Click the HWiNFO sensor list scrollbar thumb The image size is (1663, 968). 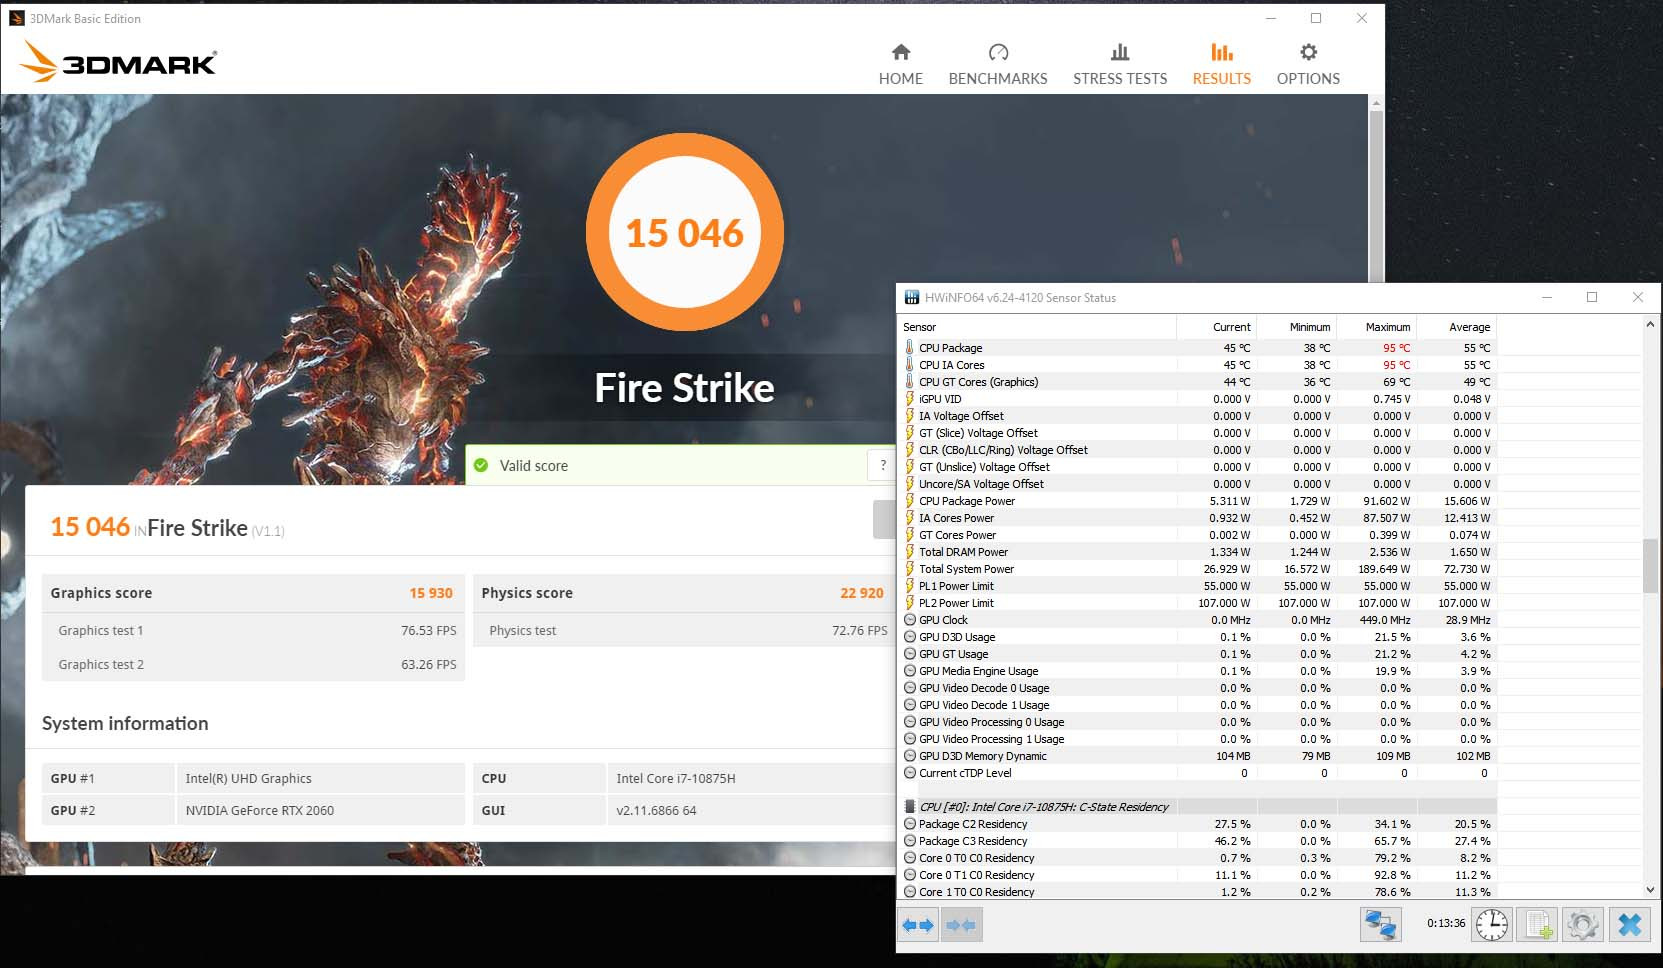click(1650, 565)
